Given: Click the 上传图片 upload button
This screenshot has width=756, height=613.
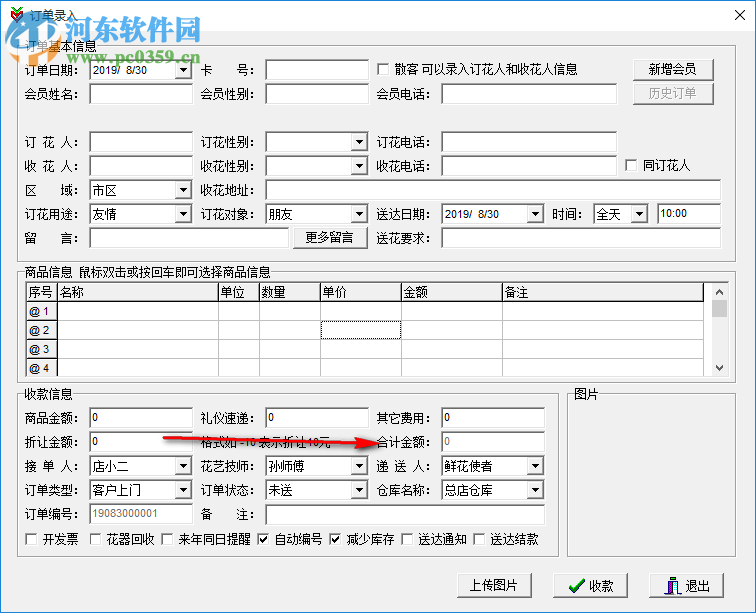Looking at the screenshot, I should pos(494,586).
